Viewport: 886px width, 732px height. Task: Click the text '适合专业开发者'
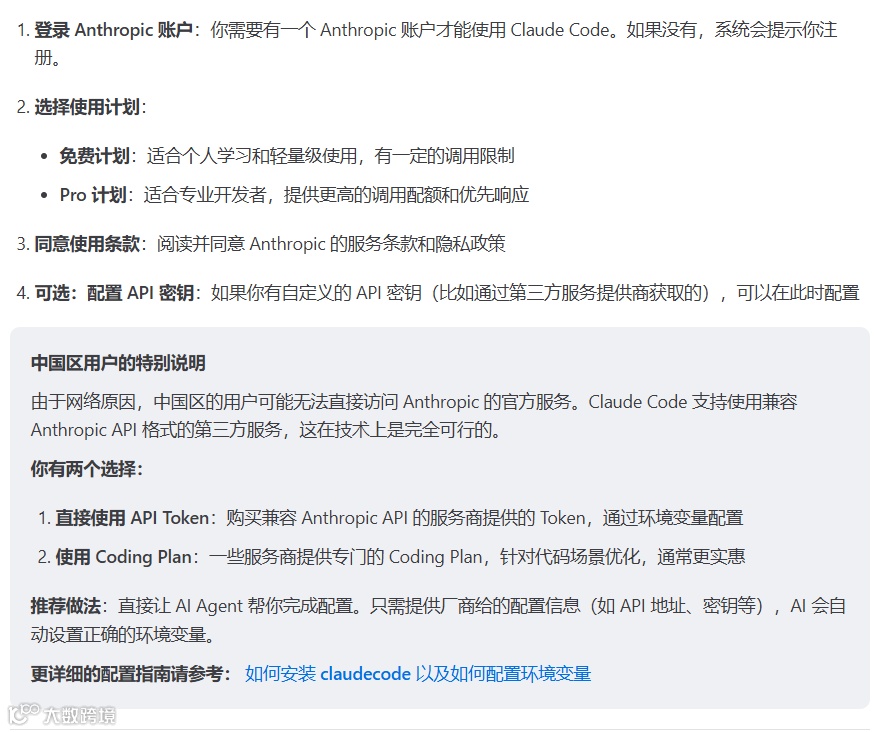pyautogui.click(x=205, y=195)
